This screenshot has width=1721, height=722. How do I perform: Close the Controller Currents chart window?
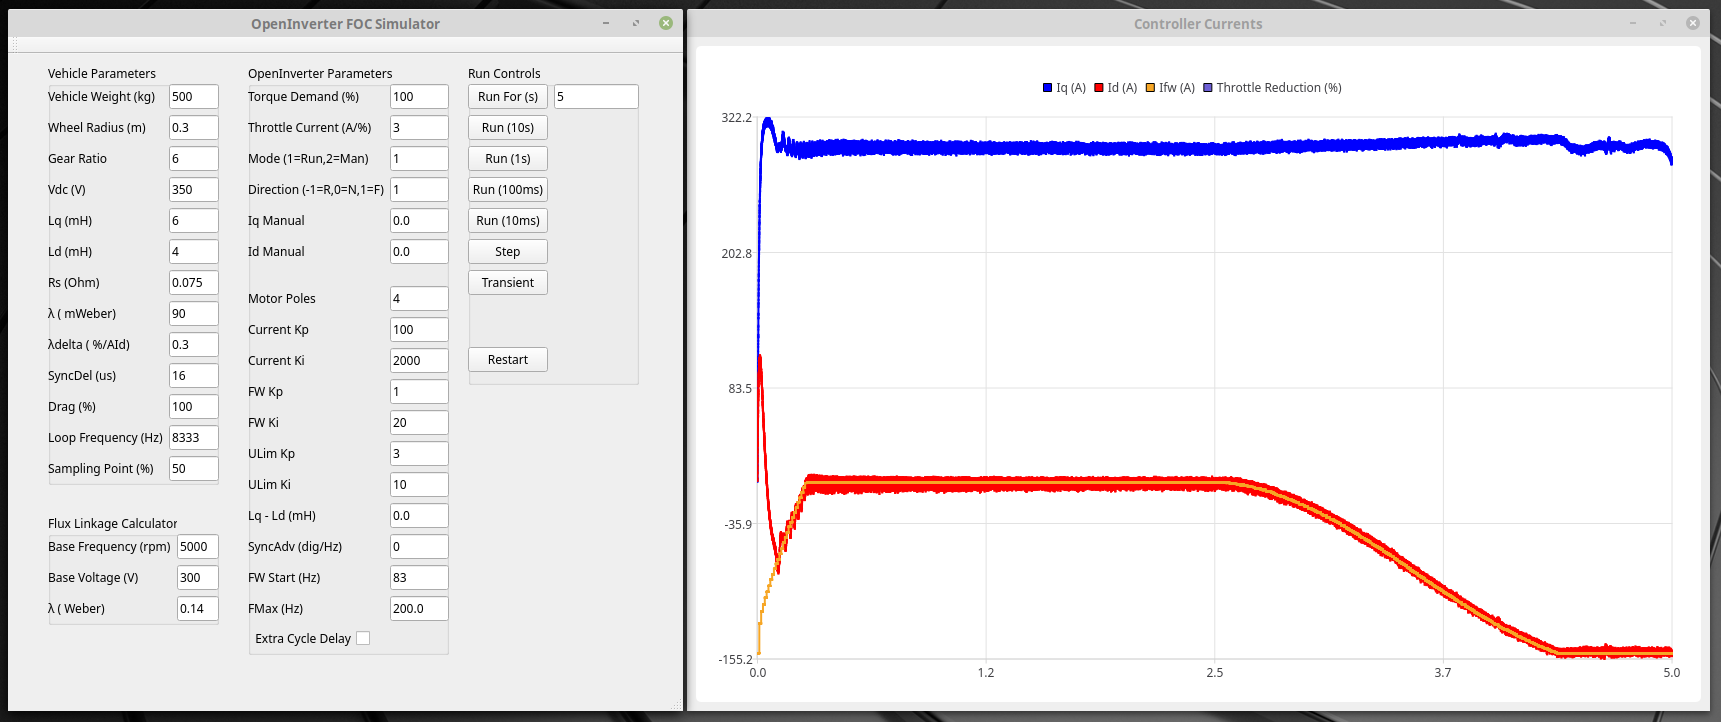pos(1692,23)
